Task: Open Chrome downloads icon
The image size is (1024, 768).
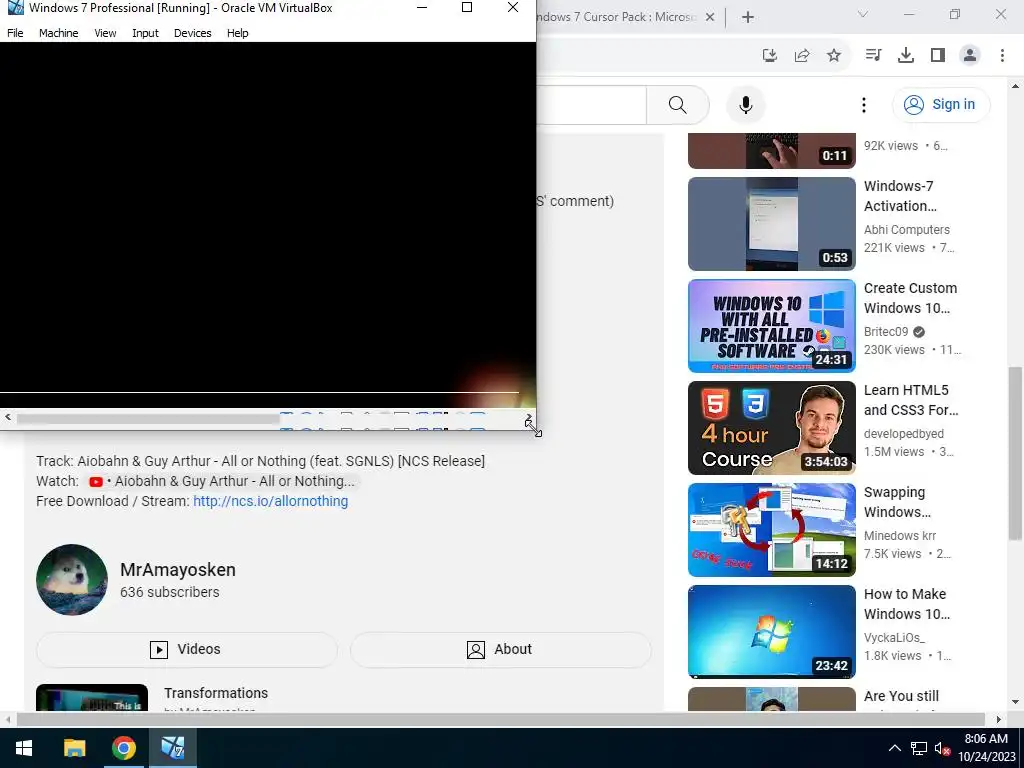Action: pos(906,56)
